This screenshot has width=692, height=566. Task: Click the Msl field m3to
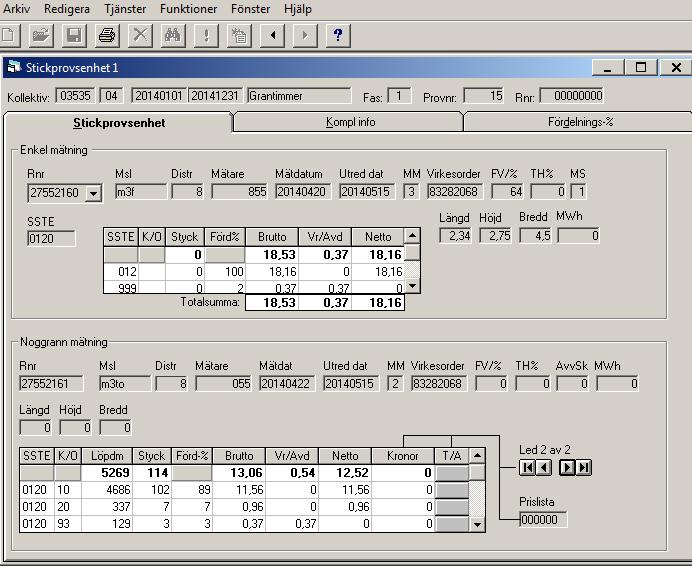click(x=125, y=383)
